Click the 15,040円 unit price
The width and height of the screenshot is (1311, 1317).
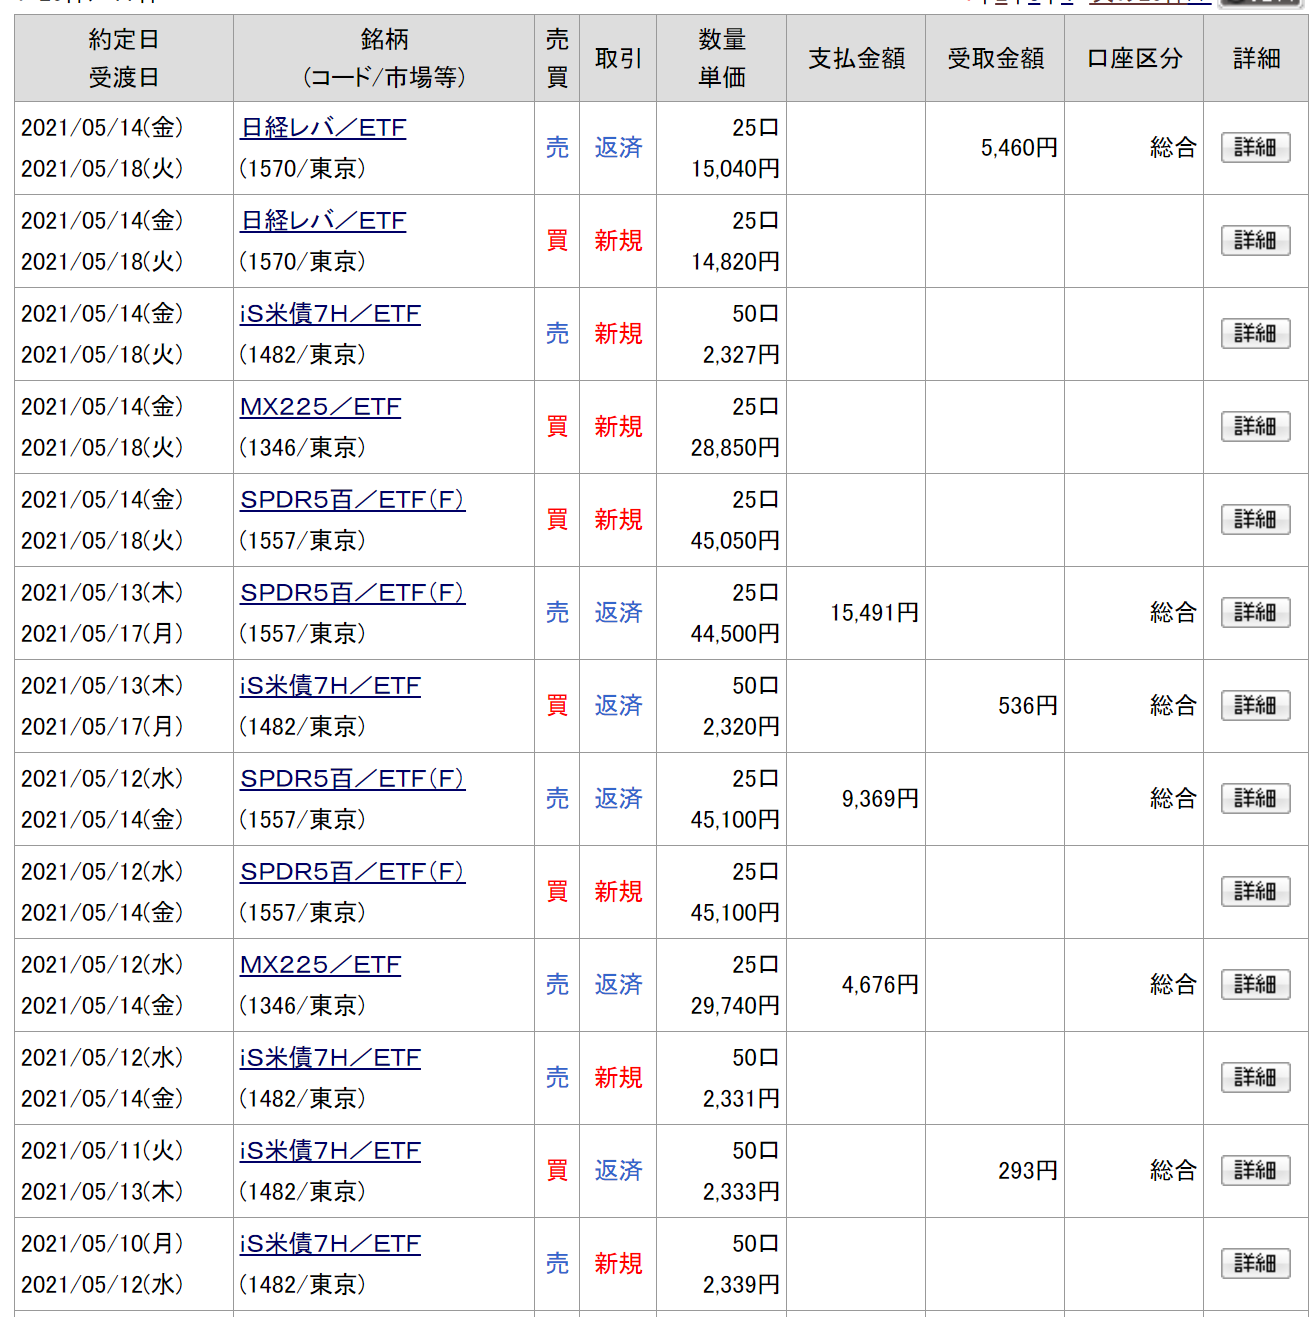[x=735, y=169]
